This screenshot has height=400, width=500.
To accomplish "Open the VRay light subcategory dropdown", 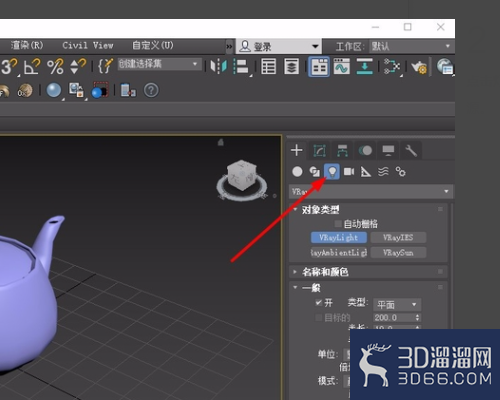I will (371, 192).
